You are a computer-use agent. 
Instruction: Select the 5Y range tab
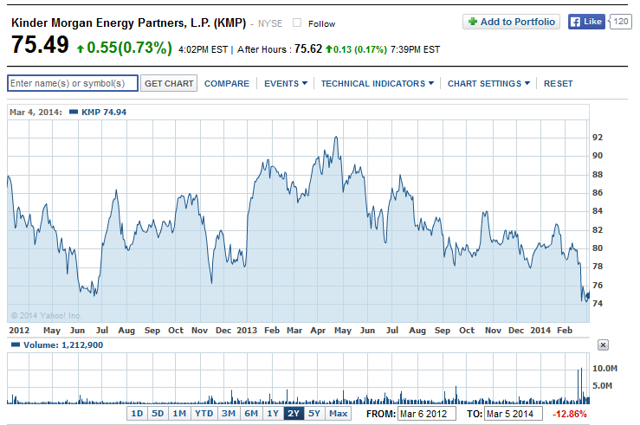coord(314,414)
